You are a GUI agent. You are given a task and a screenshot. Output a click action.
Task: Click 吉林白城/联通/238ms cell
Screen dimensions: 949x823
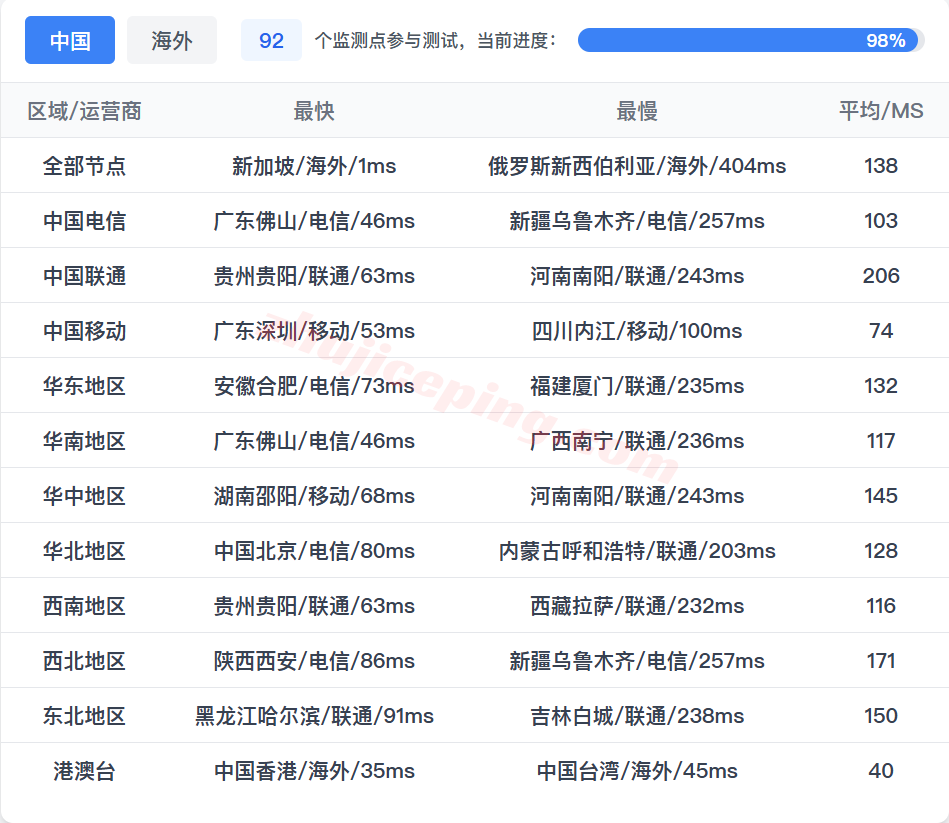pyautogui.click(x=637, y=716)
